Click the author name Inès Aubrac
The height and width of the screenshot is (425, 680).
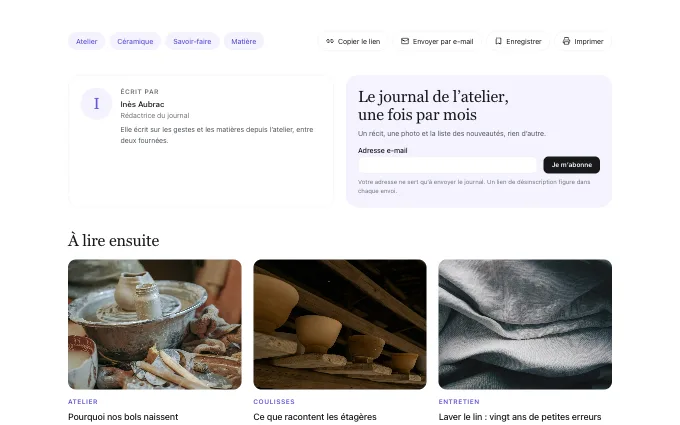tap(142, 104)
